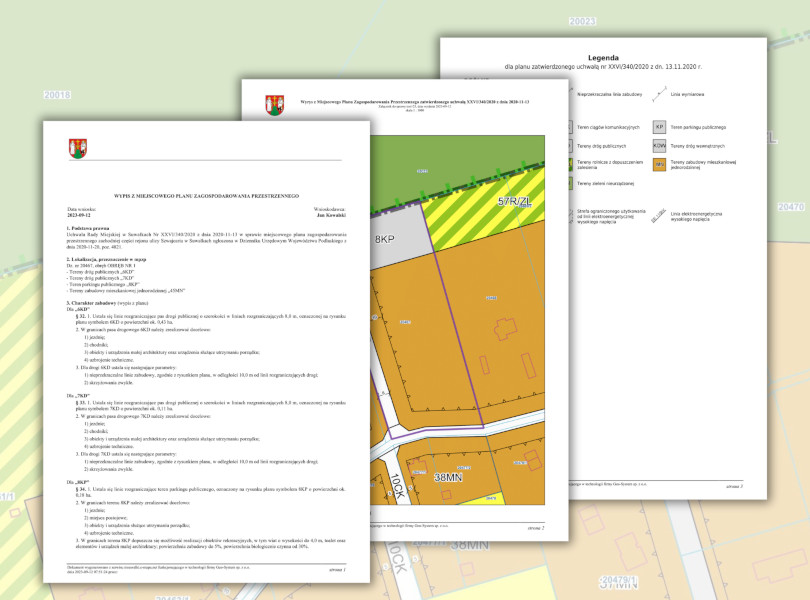Click the 'Teren parkingu publicznego 8KP' list line
Viewport: 810px width, 600px height.
click(x=103, y=284)
